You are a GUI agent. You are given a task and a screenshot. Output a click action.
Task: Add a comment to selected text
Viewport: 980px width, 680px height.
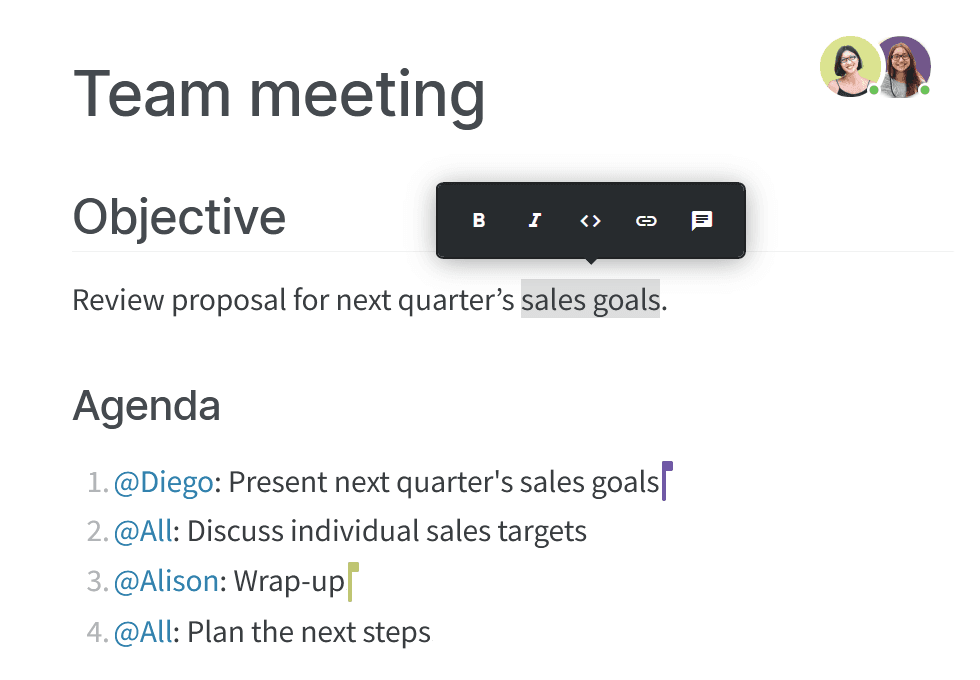click(x=703, y=220)
